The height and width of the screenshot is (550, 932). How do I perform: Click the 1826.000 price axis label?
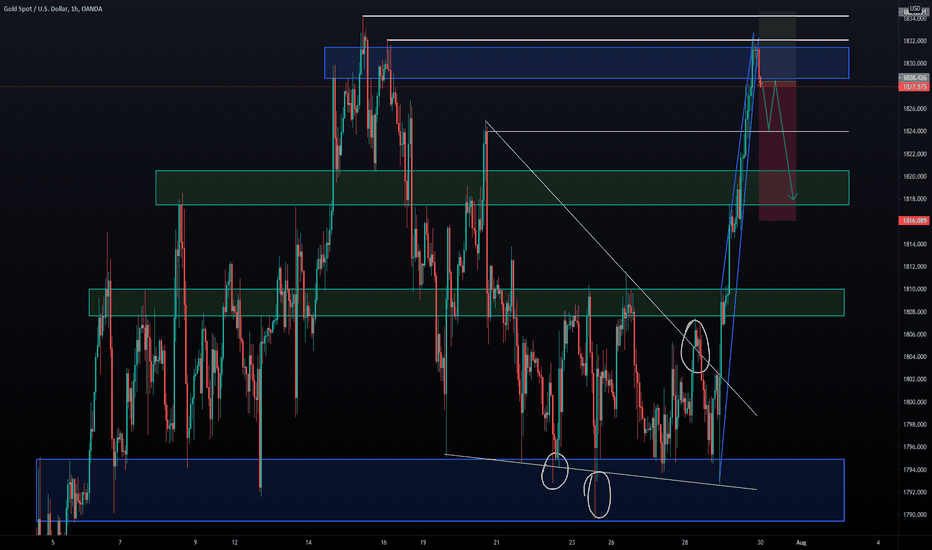point(915,109)
